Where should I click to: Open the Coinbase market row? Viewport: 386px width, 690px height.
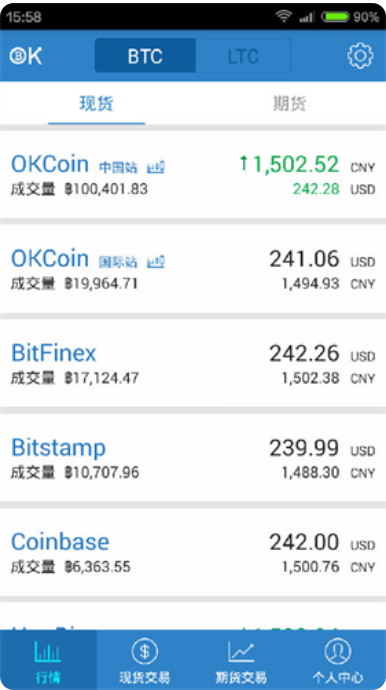coord(193,553)
